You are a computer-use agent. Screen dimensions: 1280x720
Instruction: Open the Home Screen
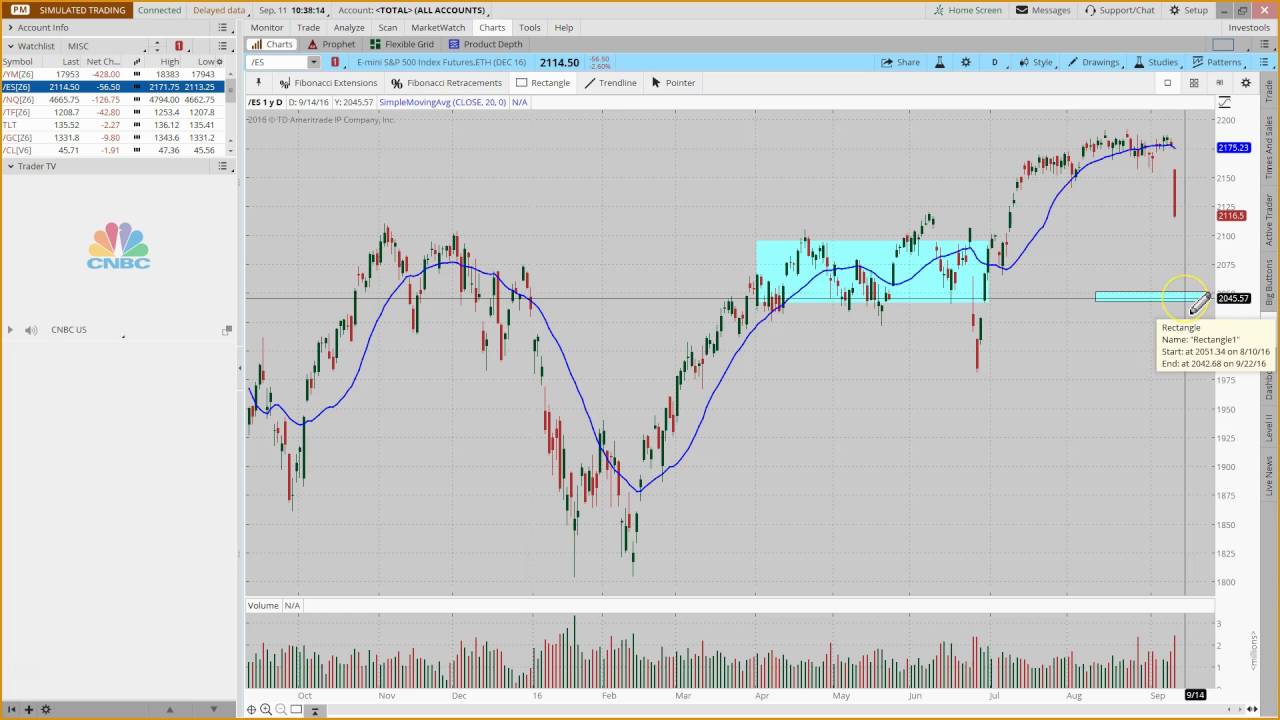[x=967, y=10]
